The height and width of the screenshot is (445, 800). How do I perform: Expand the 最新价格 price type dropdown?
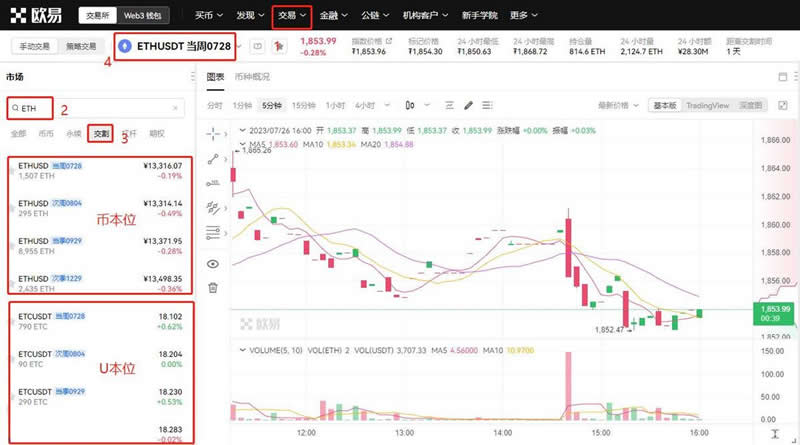(620, 105)
